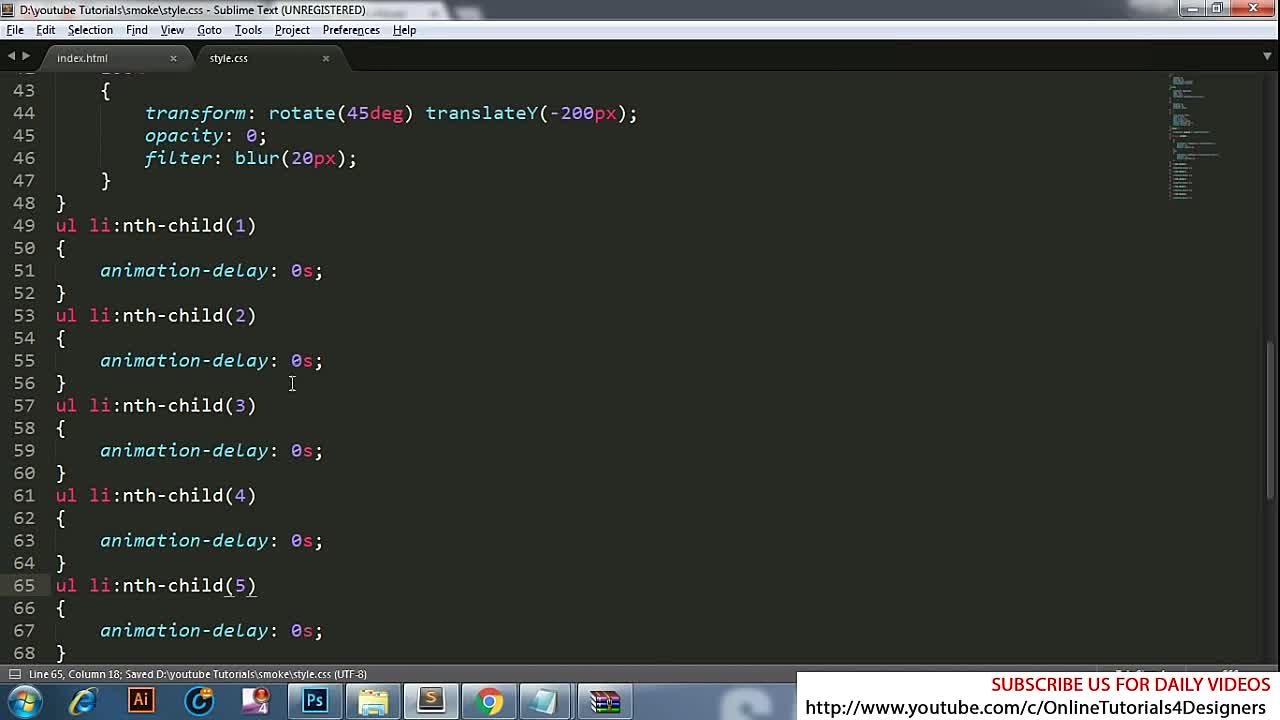Close the style.css tab

[325, 58]
